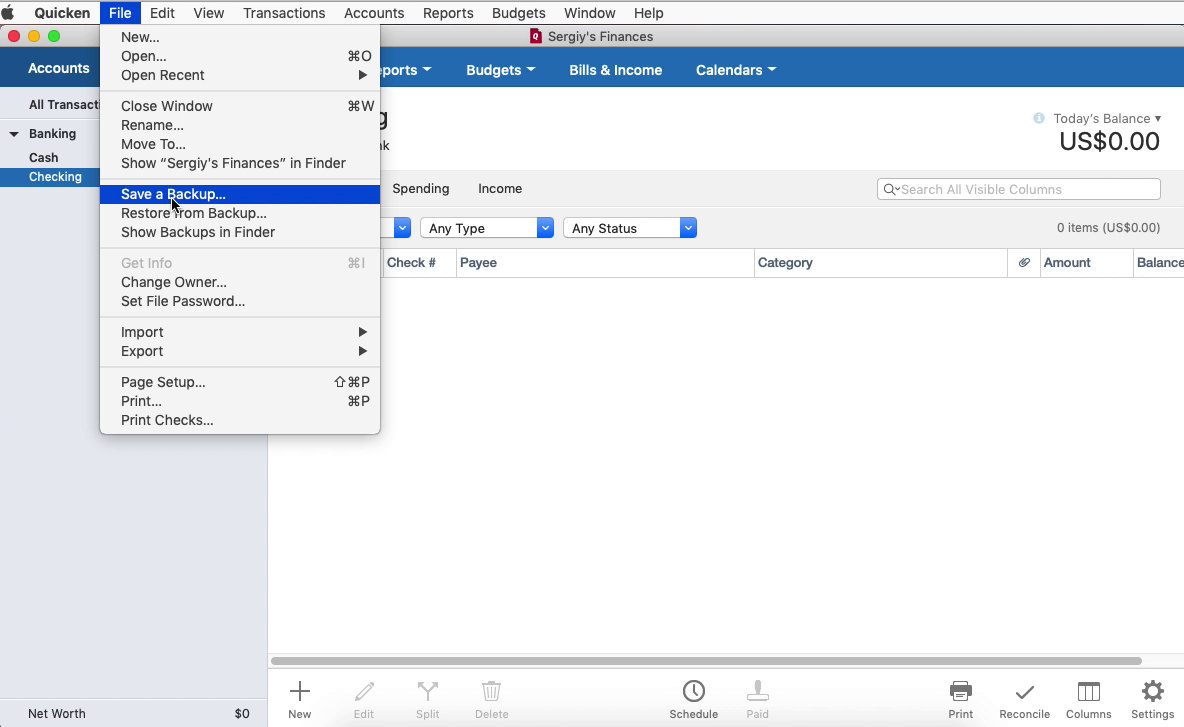Expand the Import submenu
This screenshot has height=727, width=1184.
click(x=240, y=332)
